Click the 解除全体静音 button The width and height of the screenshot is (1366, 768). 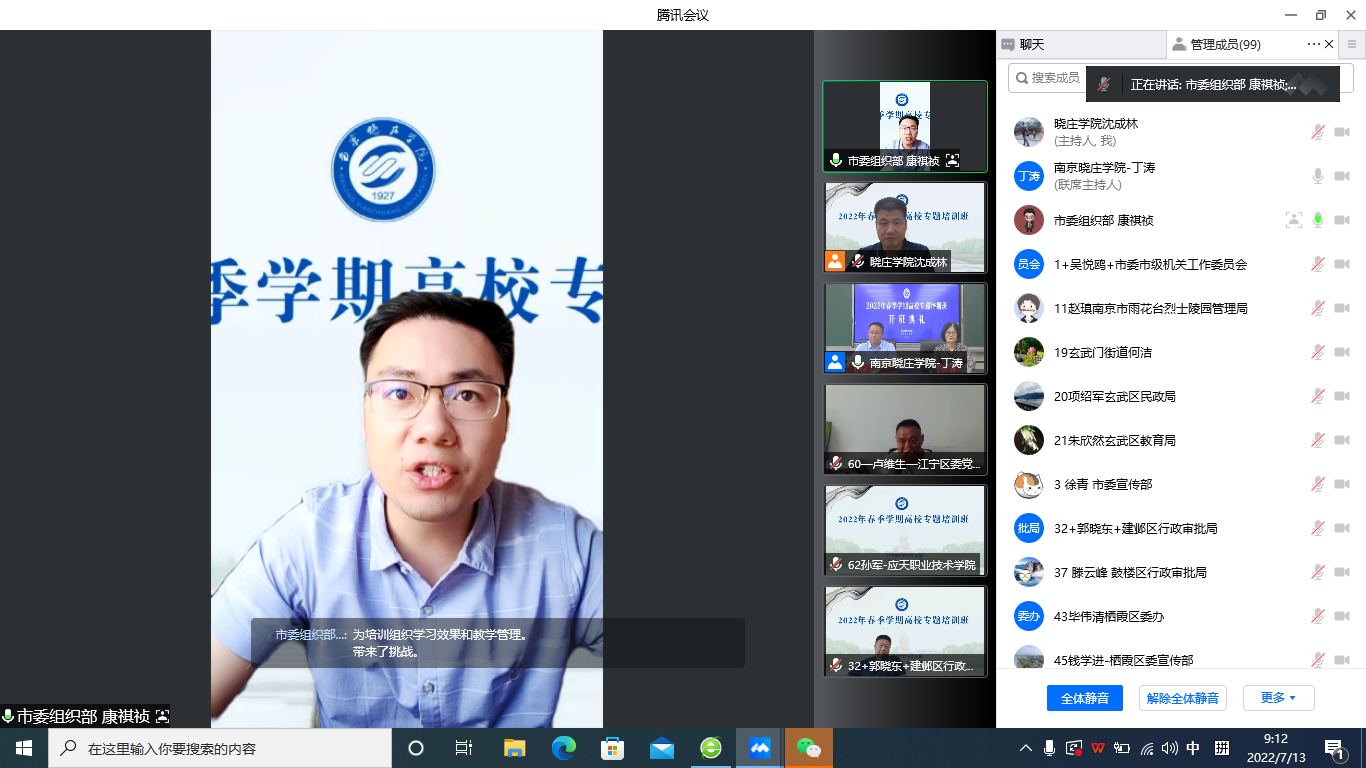coord(1182,698)
